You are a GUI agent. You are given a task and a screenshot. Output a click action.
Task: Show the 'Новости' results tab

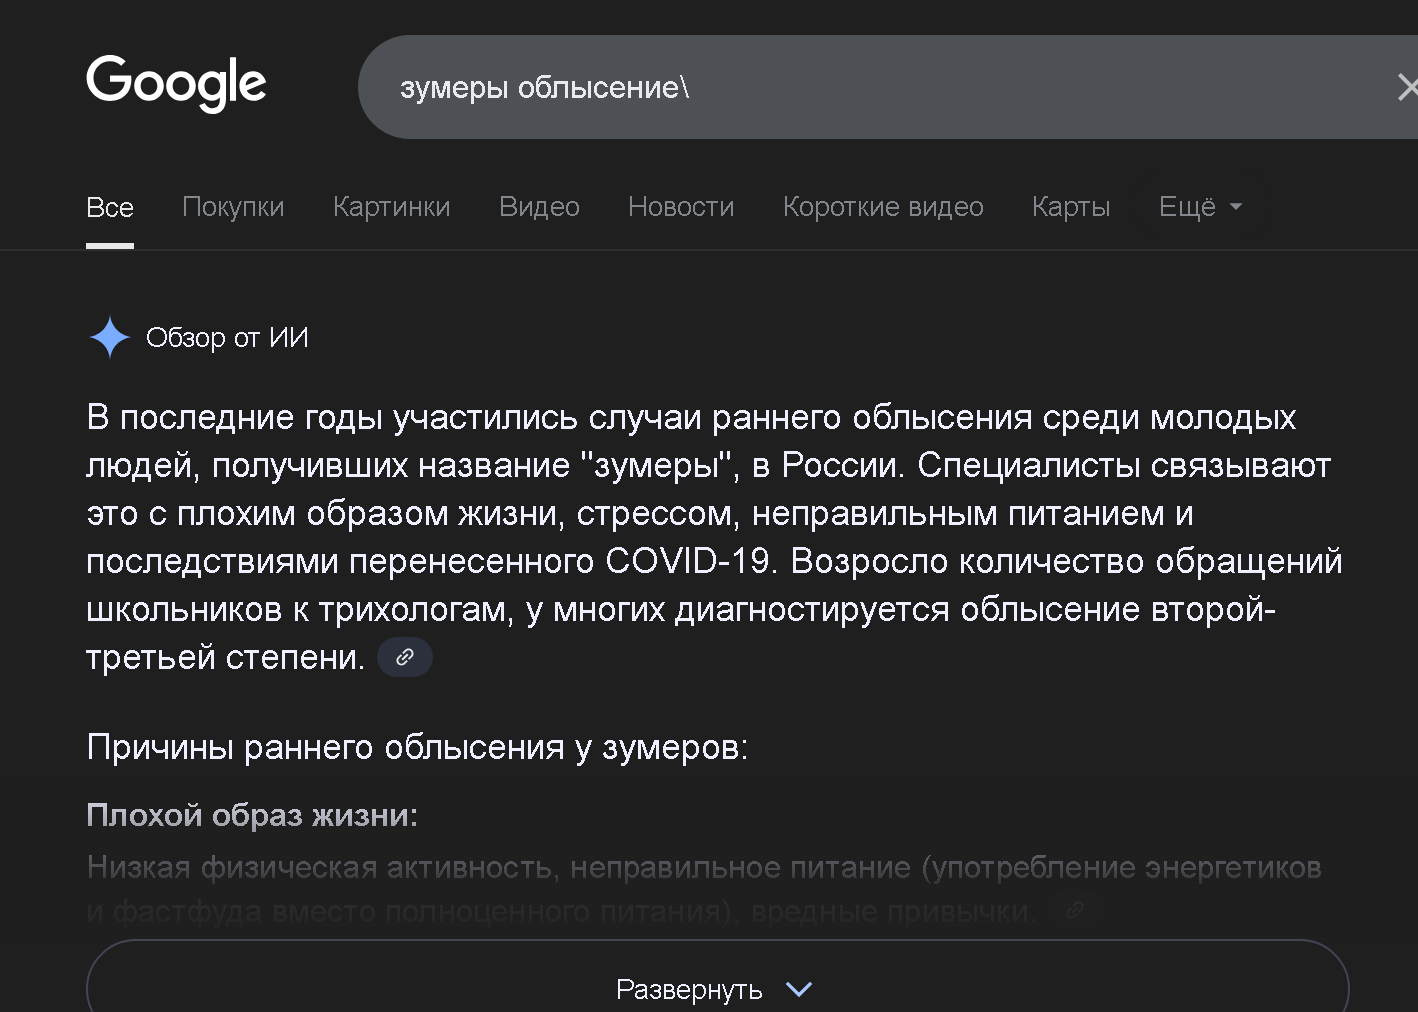pos(681,207)
